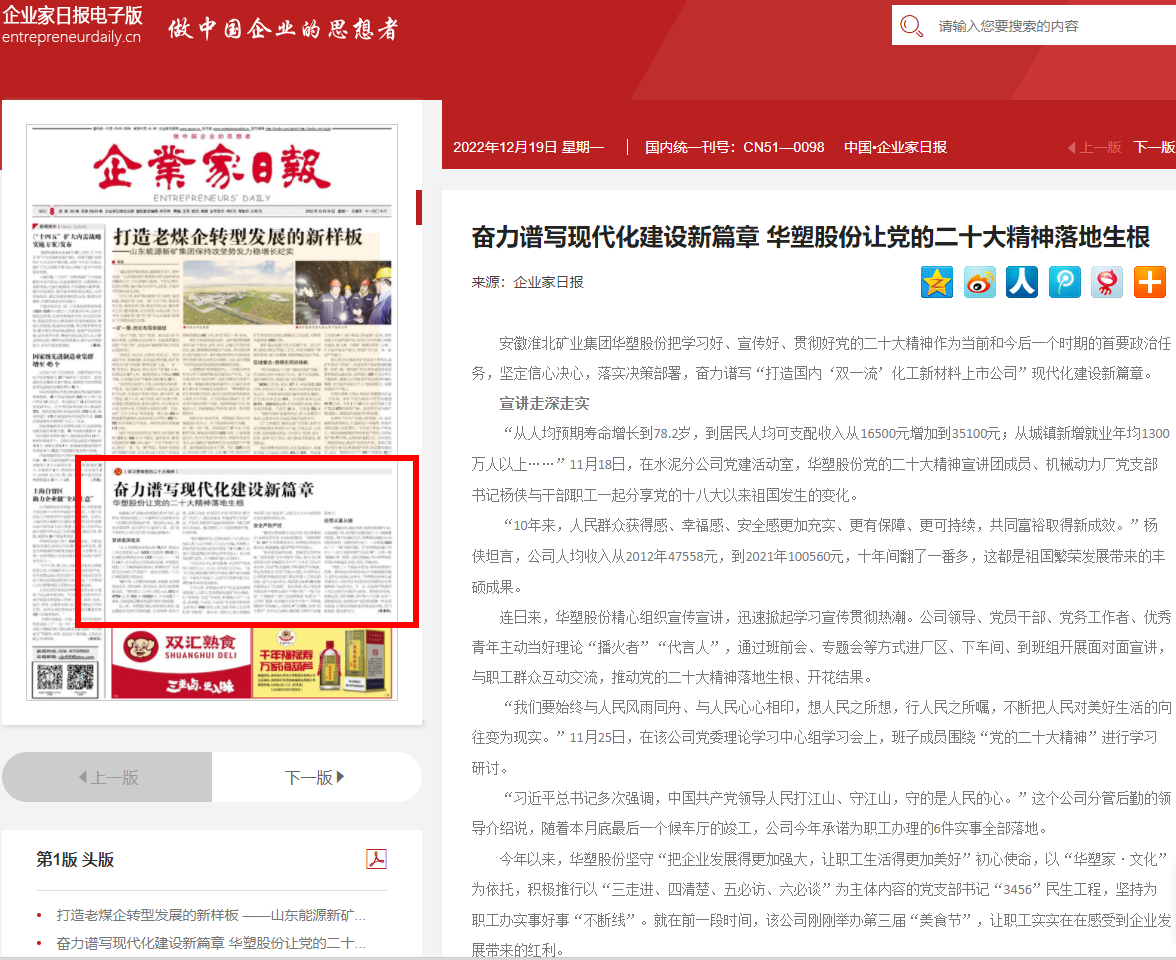Click 下一版 button below newspaper preview
The height and width of the screenshot is (960, 1176).
tap(315, 777)
